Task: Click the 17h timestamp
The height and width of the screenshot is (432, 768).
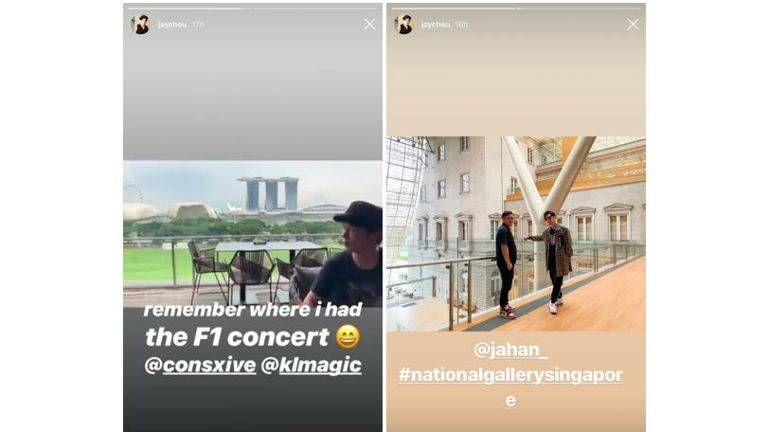Action: [x=198, y=24]
